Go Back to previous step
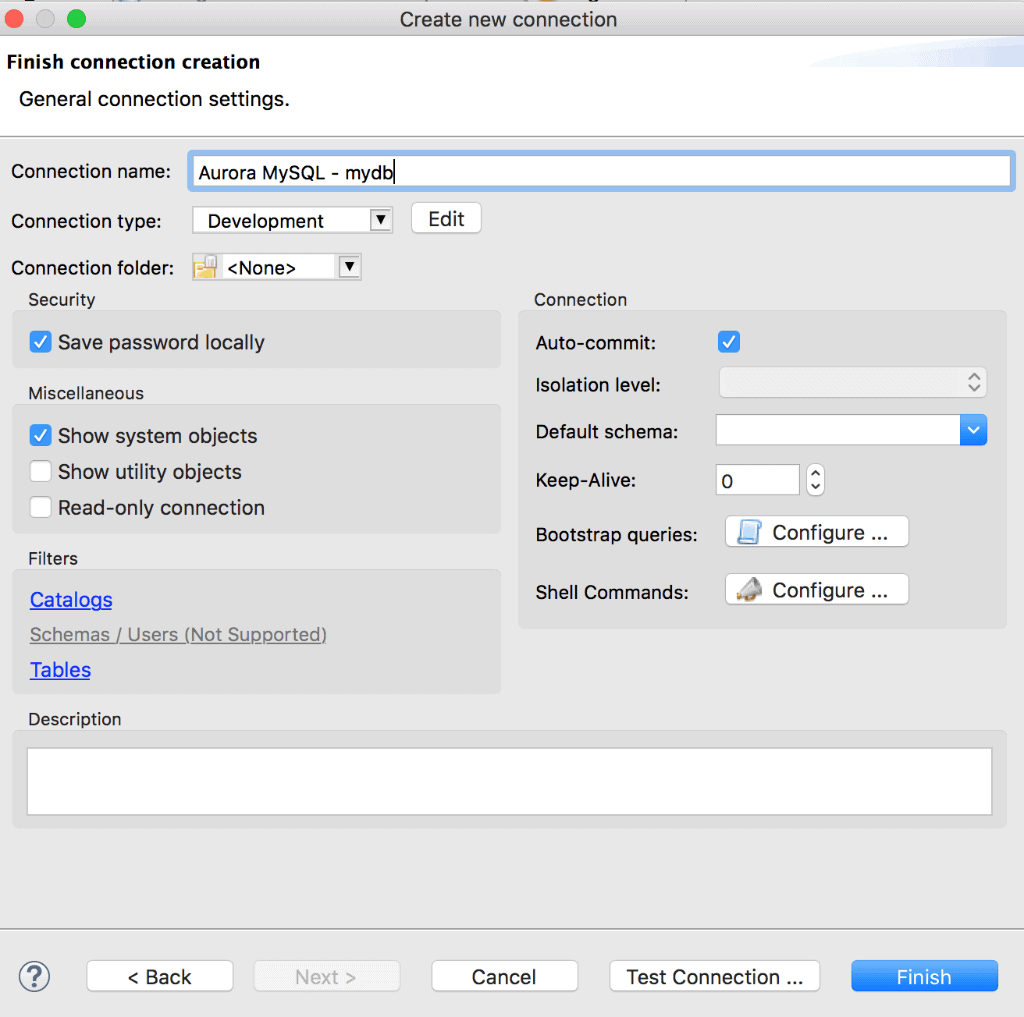 pos(159,977)
